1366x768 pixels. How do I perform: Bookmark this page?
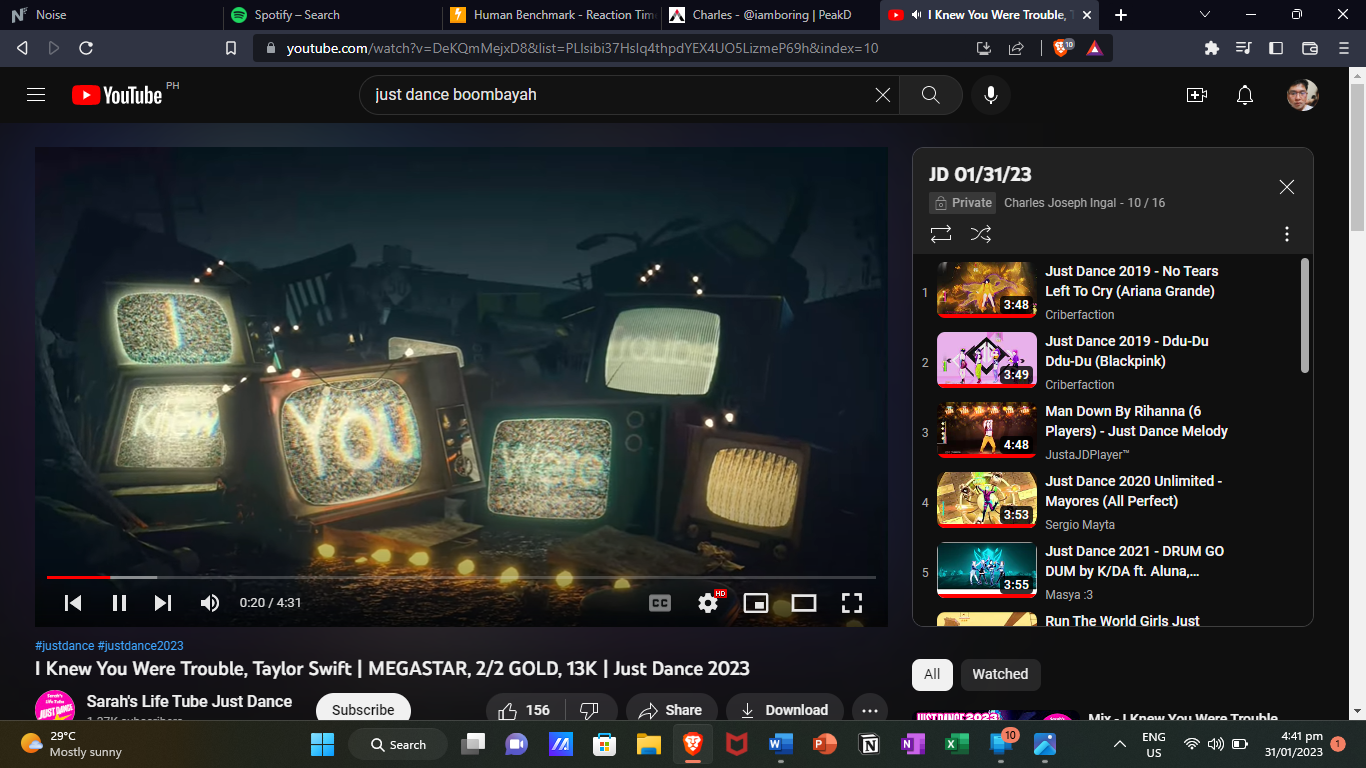point(231,48)
